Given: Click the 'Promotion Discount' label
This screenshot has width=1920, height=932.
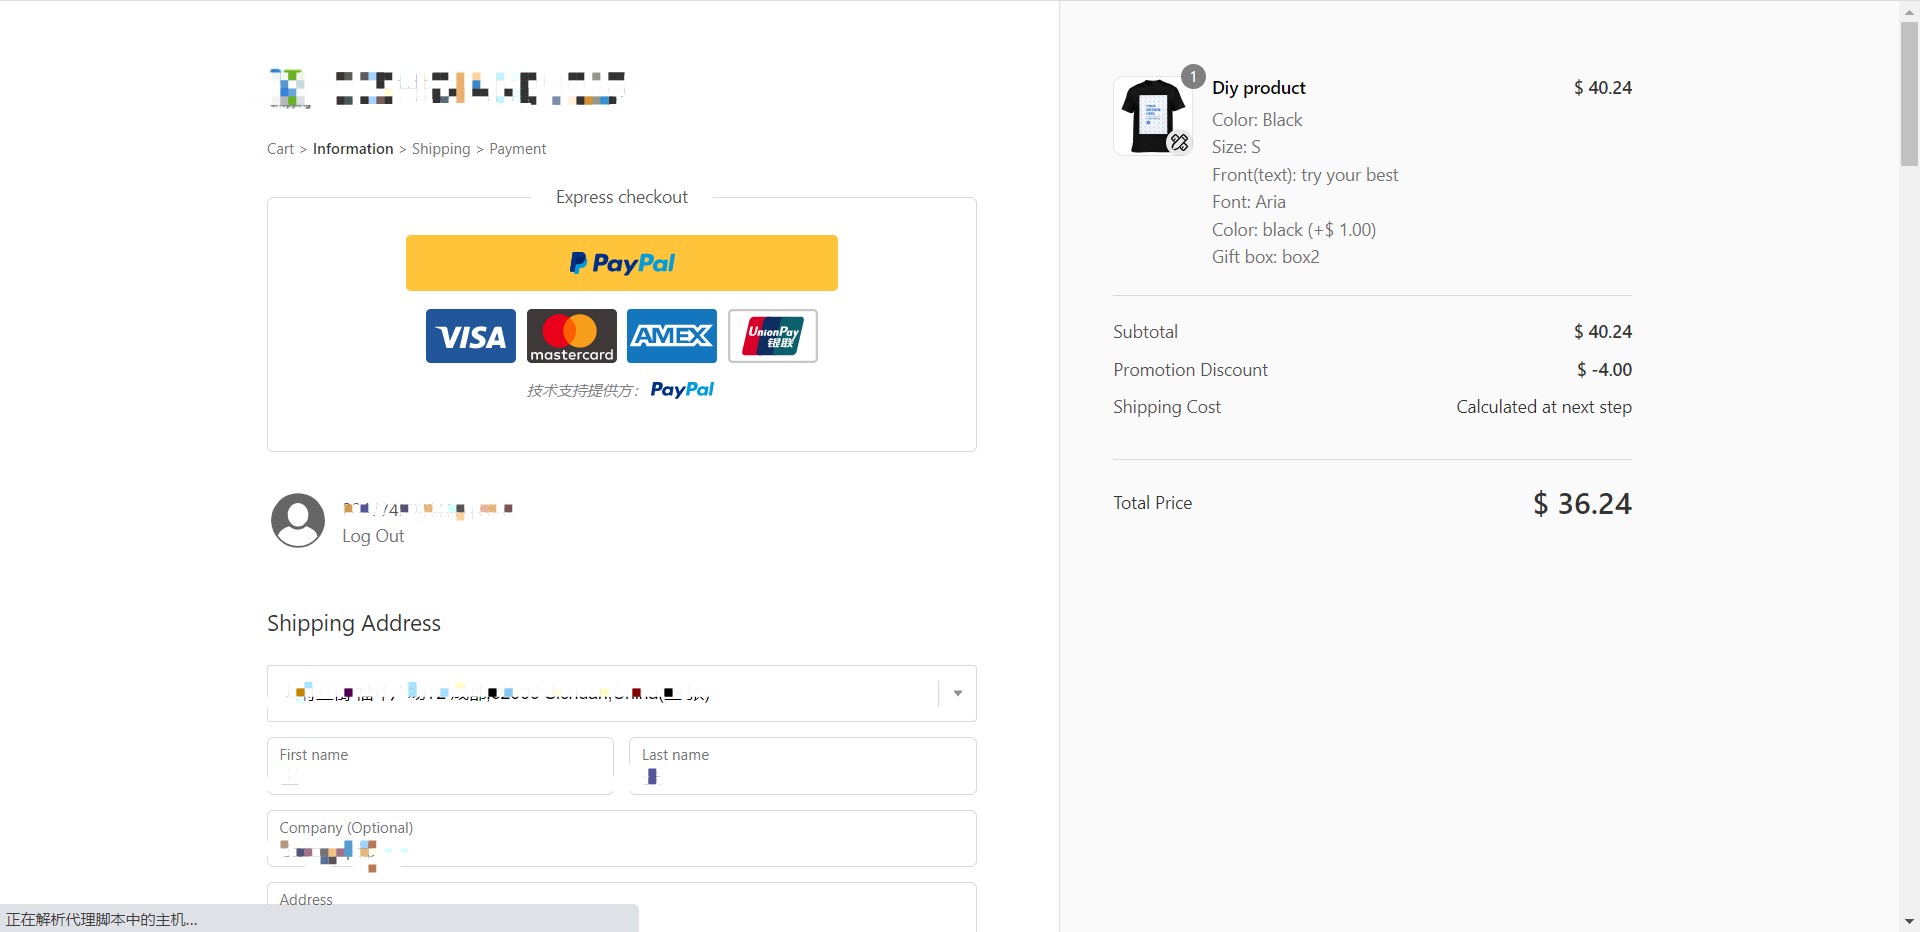Looking at the screenshot, I should (1190, 370).
